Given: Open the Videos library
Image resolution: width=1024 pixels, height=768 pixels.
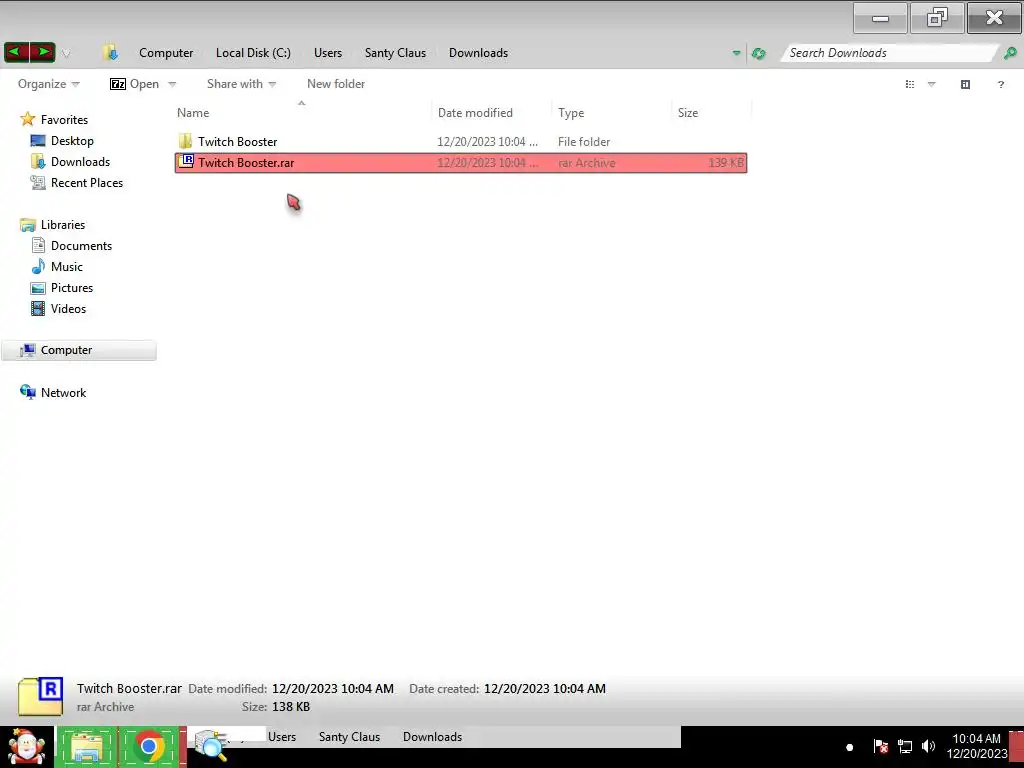Looking at the screenshot, I should [68, 309].
